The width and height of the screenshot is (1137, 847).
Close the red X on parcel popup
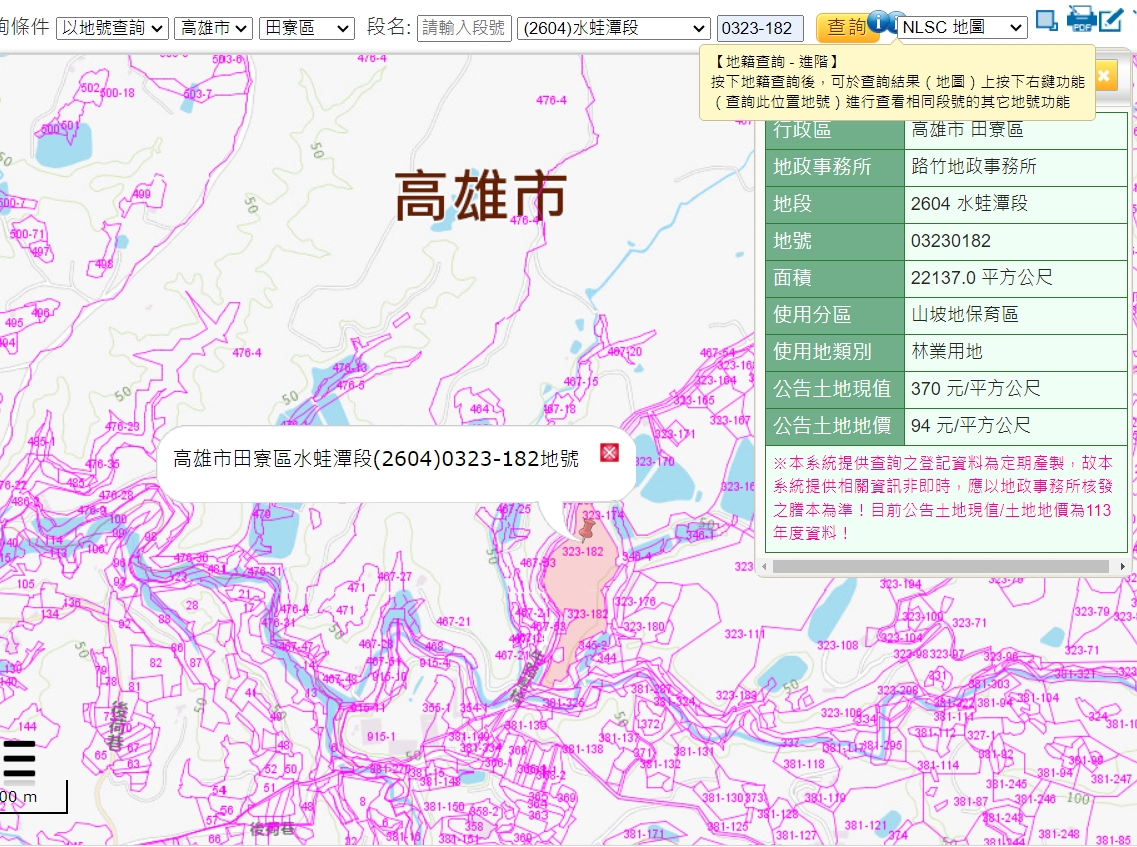(609, 453)
